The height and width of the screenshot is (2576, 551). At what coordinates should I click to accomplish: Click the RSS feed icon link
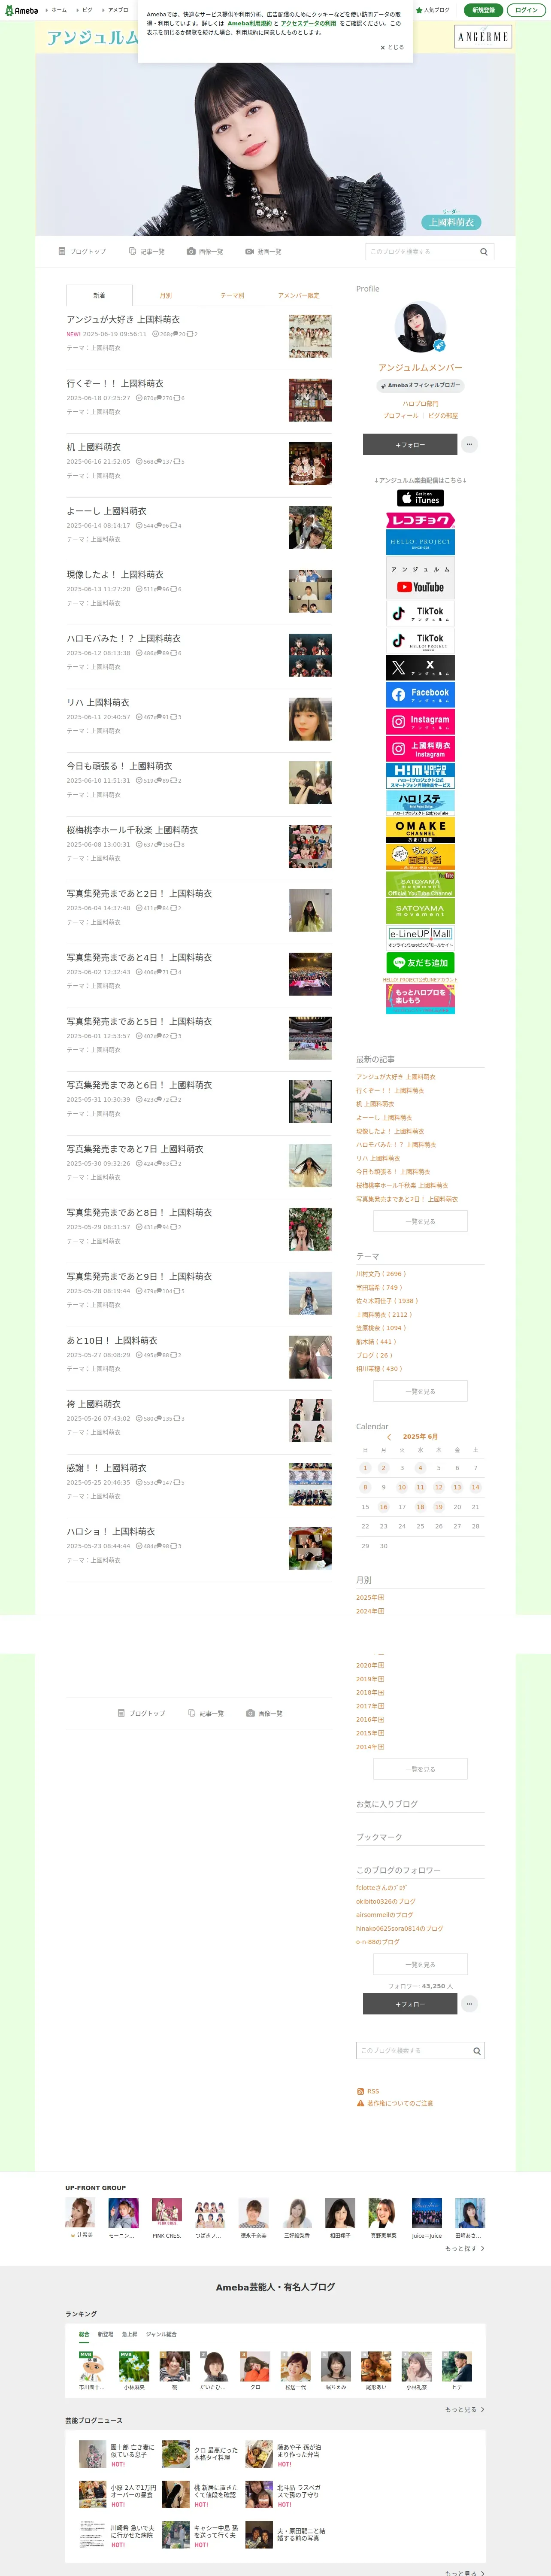click(368, 2091)
